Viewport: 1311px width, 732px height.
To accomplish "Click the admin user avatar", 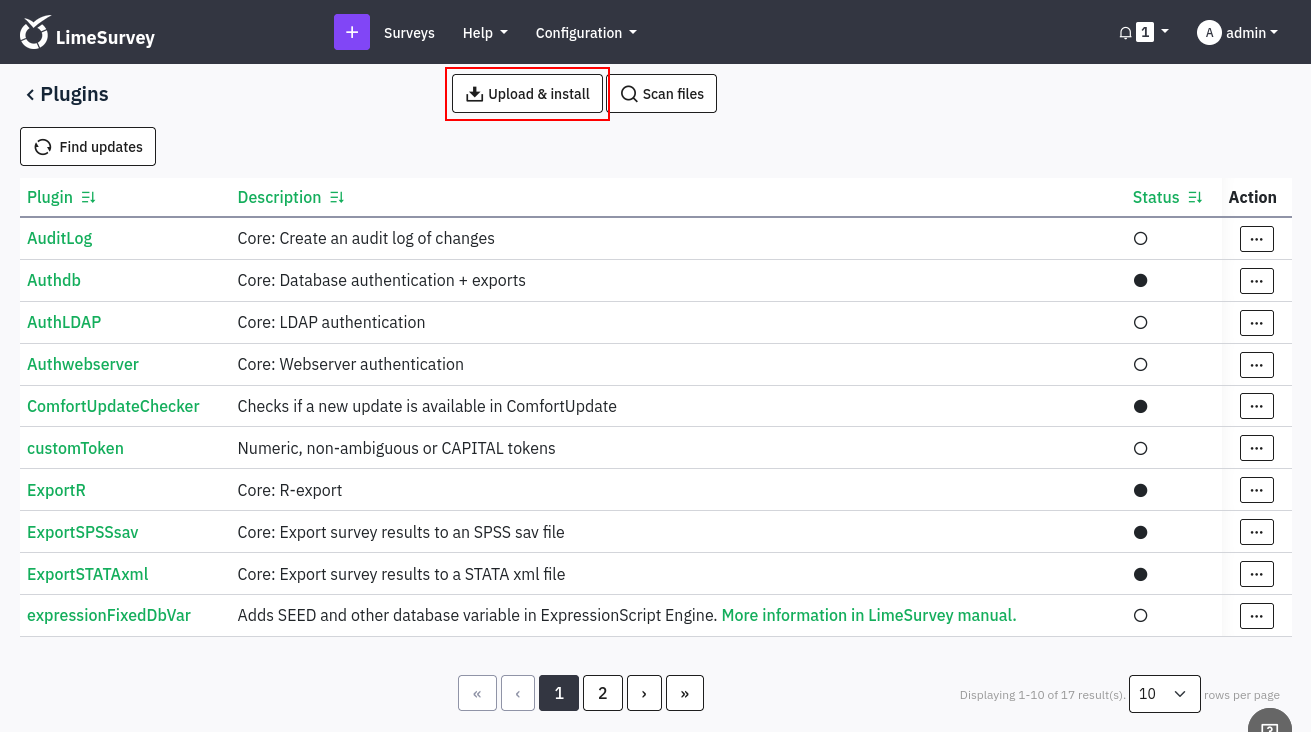I will click(1209, 33).
